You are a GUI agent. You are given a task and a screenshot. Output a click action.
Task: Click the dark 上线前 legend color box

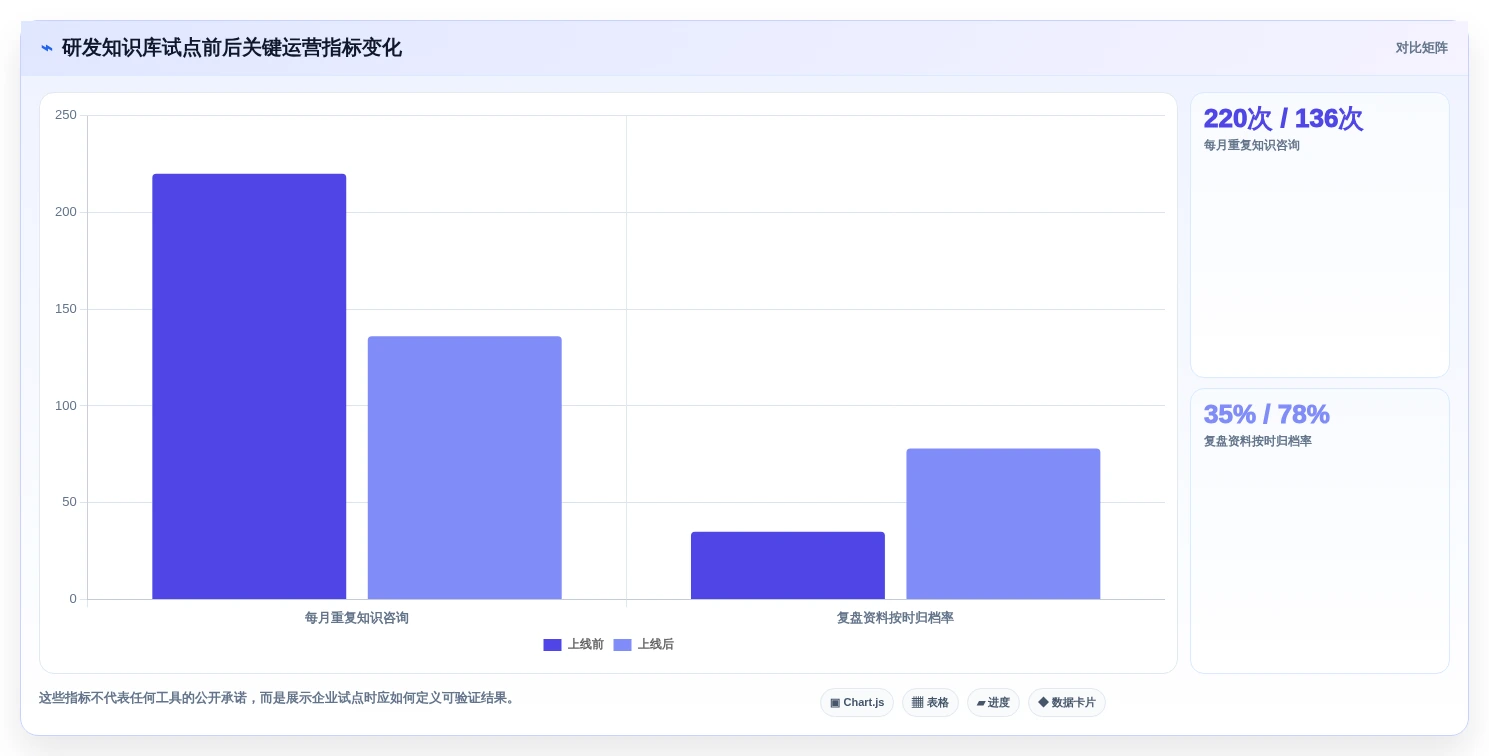coord(552,645)
